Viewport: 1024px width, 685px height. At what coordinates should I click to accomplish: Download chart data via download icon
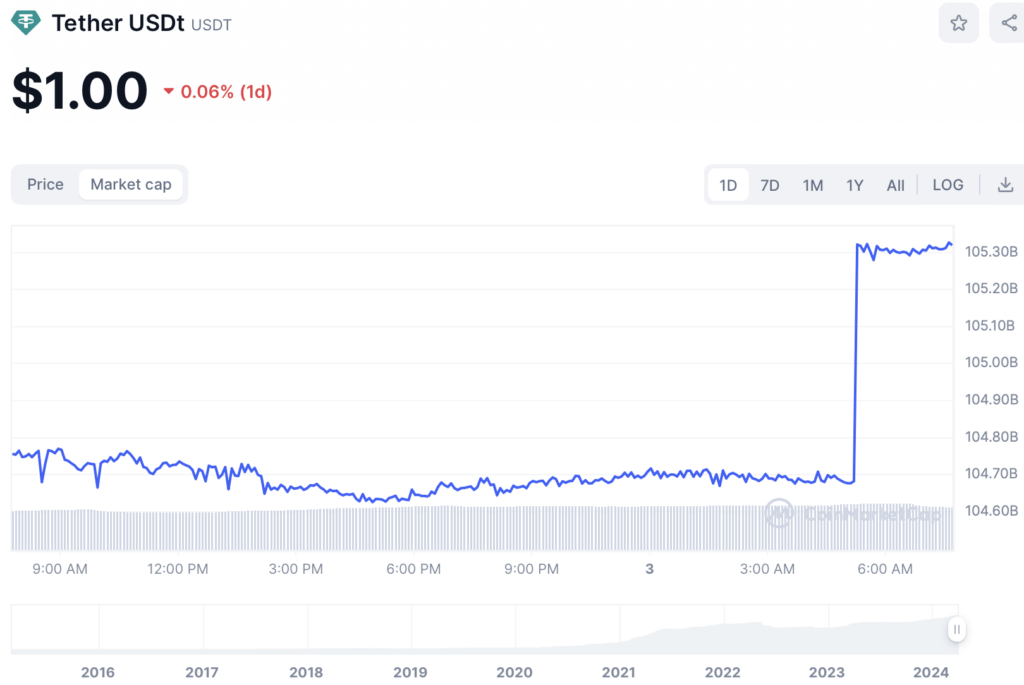point(1005,185)
